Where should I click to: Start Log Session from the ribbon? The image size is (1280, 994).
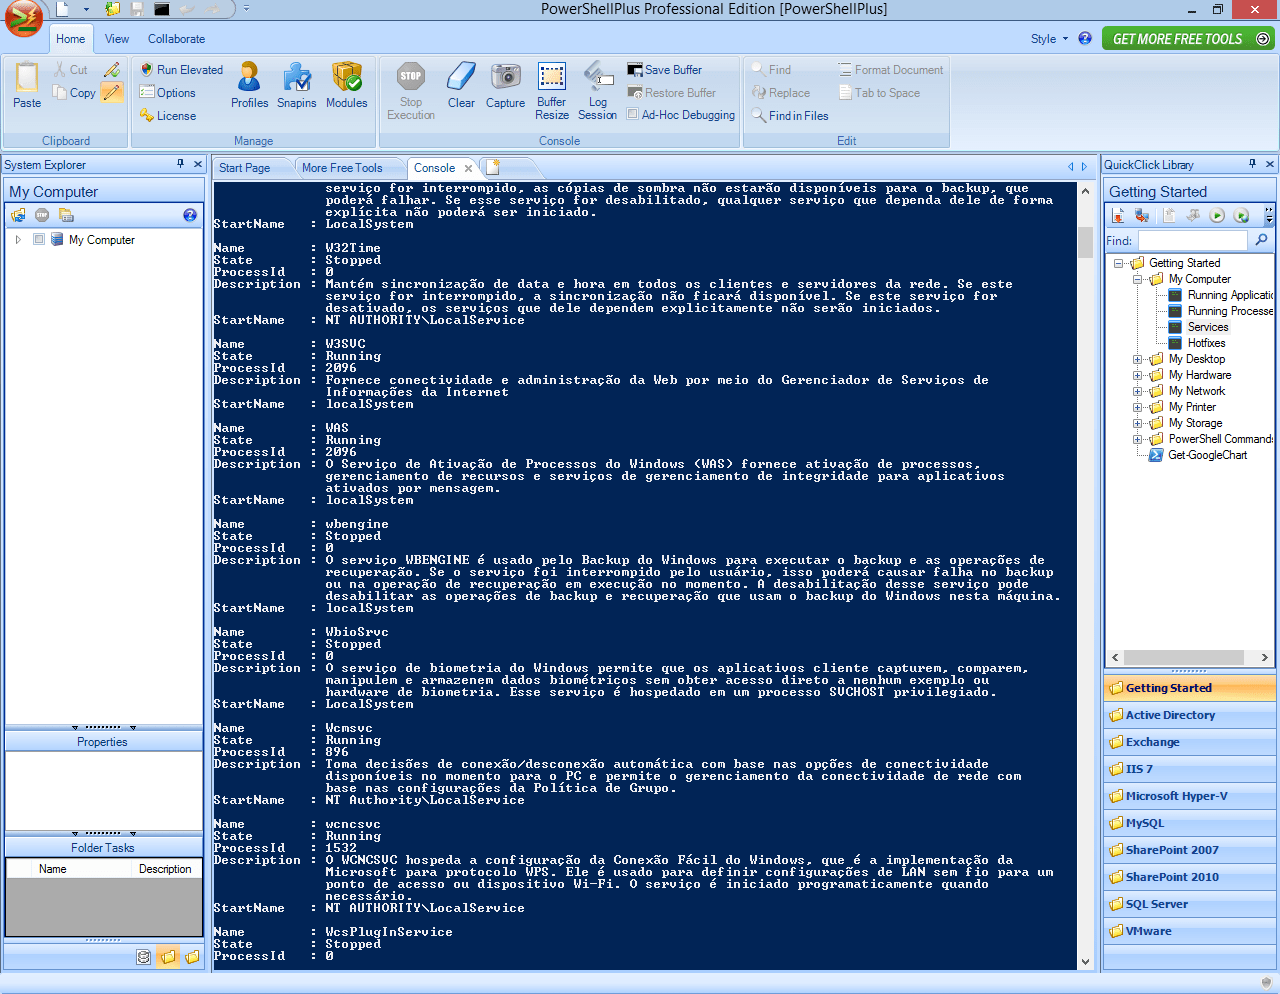tap(598, 91)
